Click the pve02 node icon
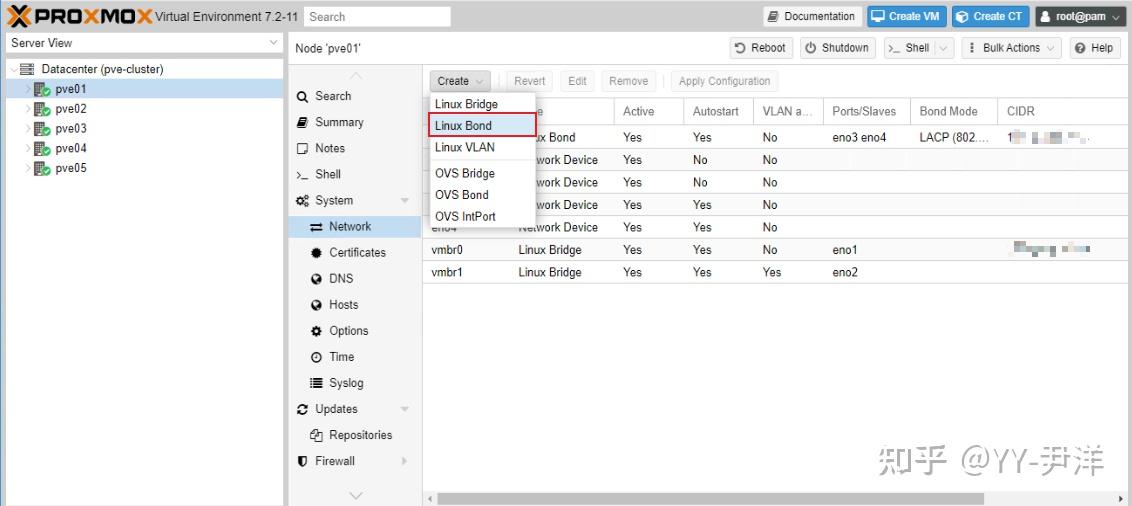 [42, 109]
